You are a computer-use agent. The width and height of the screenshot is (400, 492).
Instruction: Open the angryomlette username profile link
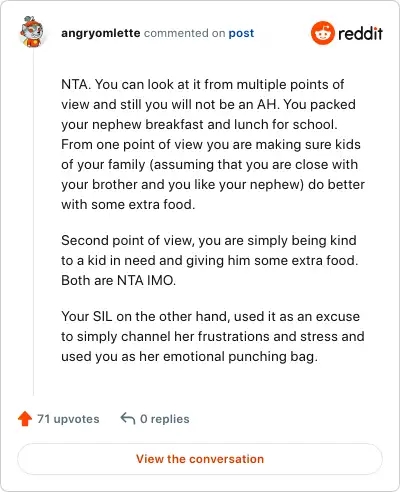point(101,33)
